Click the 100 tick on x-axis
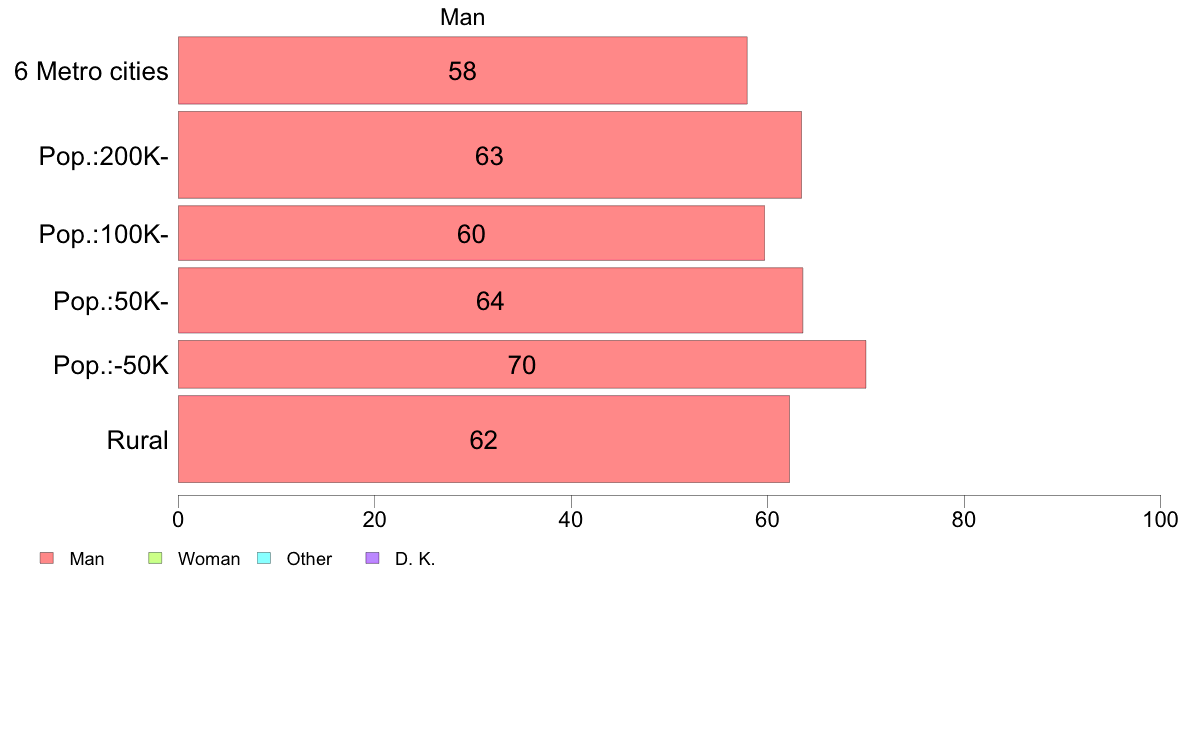1188x736 pixels. (1160, 519)
